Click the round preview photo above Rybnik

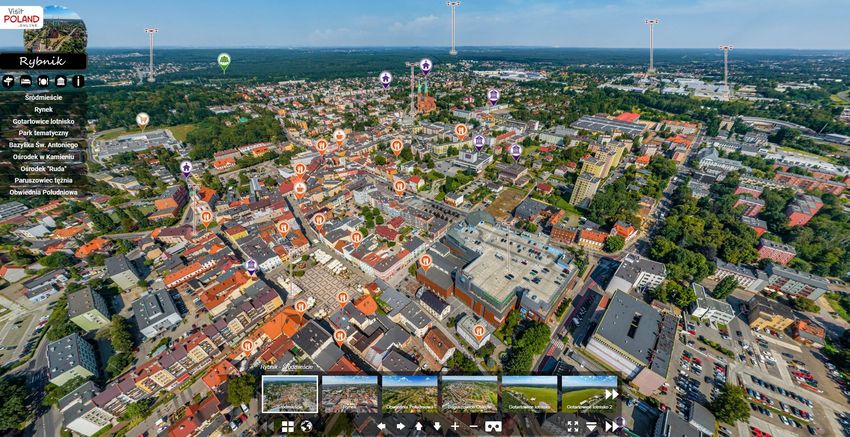point(55,30)
